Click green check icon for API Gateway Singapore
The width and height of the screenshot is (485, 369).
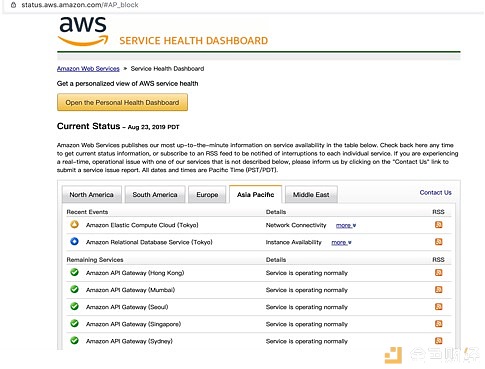74,323
